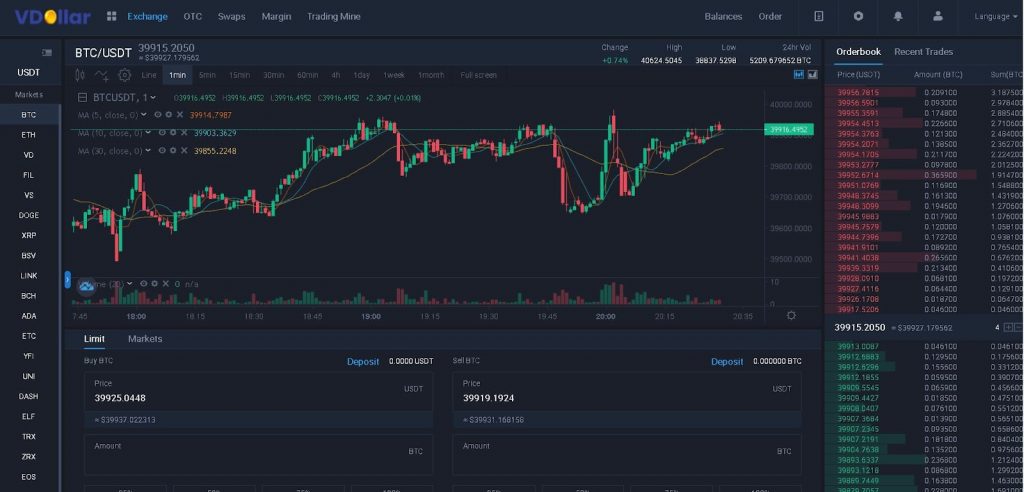
Task: Click Deposit link under Sell BTC
Action: [727, 361]
